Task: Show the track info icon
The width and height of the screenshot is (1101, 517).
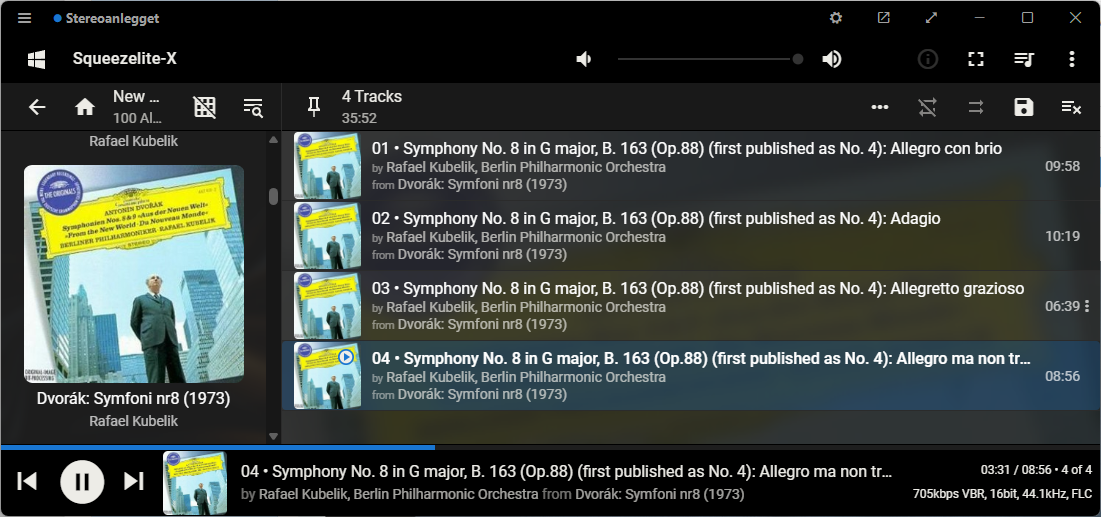Action: (x=928, y=59)
